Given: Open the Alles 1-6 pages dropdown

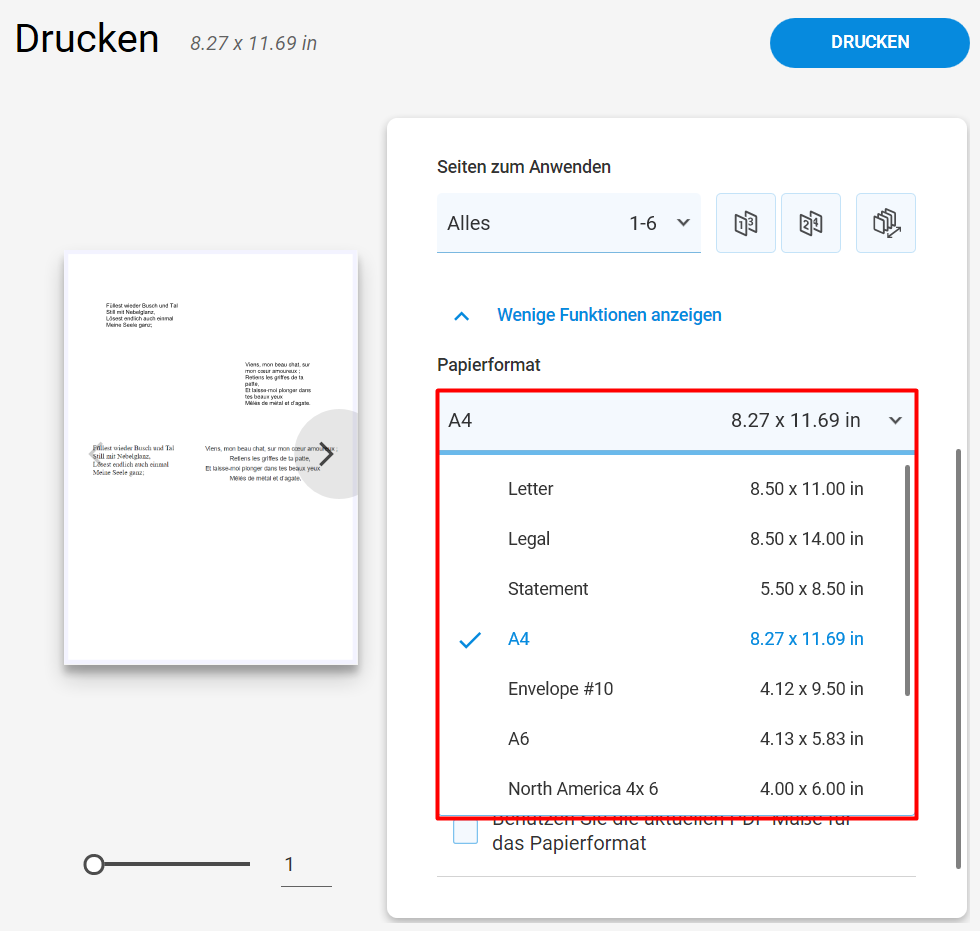Looking at the screenshot, I should click(569, 223).
